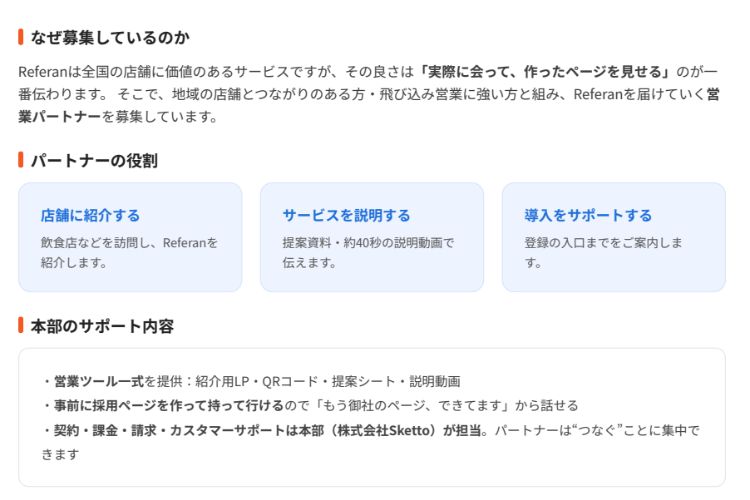This screenshot has width=750, height=500.
Task: Click the 飲食店などを訪問し description text
Action: (129, 253)
